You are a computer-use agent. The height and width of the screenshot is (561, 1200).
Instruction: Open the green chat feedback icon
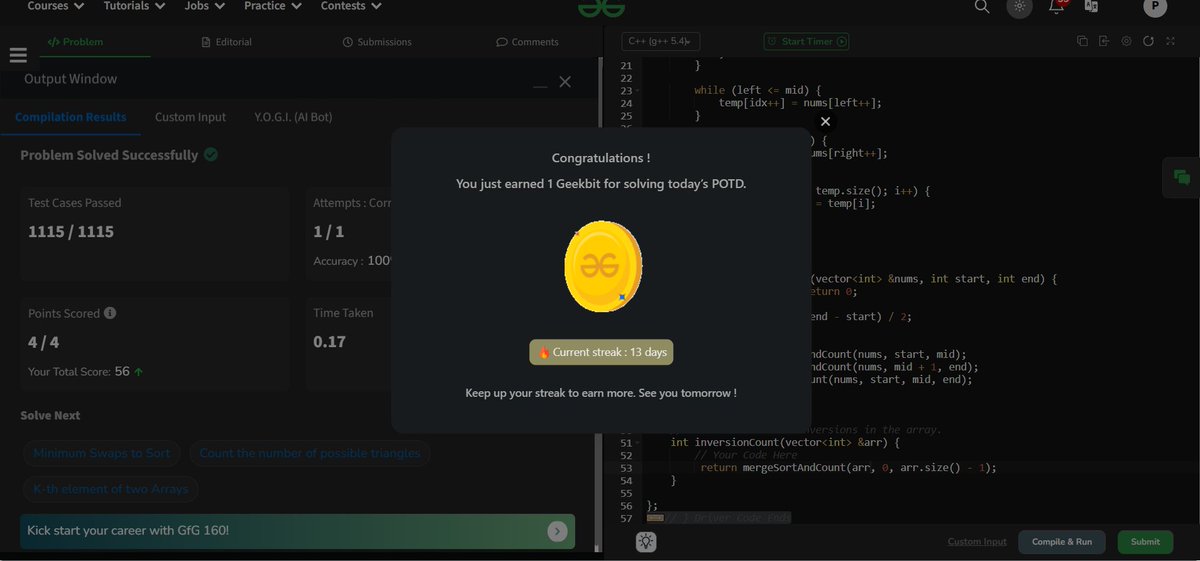[1182, 178]
